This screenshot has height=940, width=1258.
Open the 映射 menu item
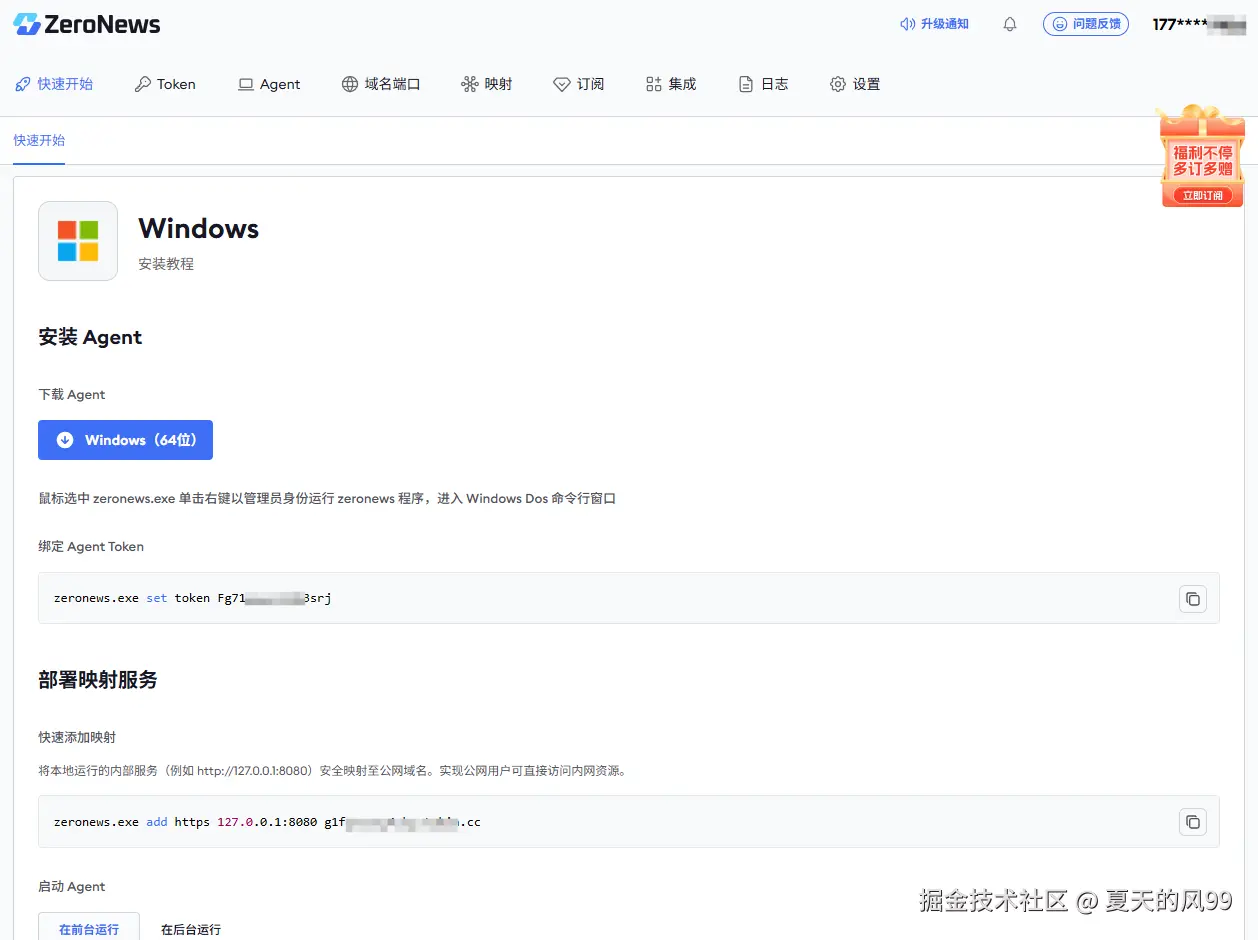click(x=487, y=84)
